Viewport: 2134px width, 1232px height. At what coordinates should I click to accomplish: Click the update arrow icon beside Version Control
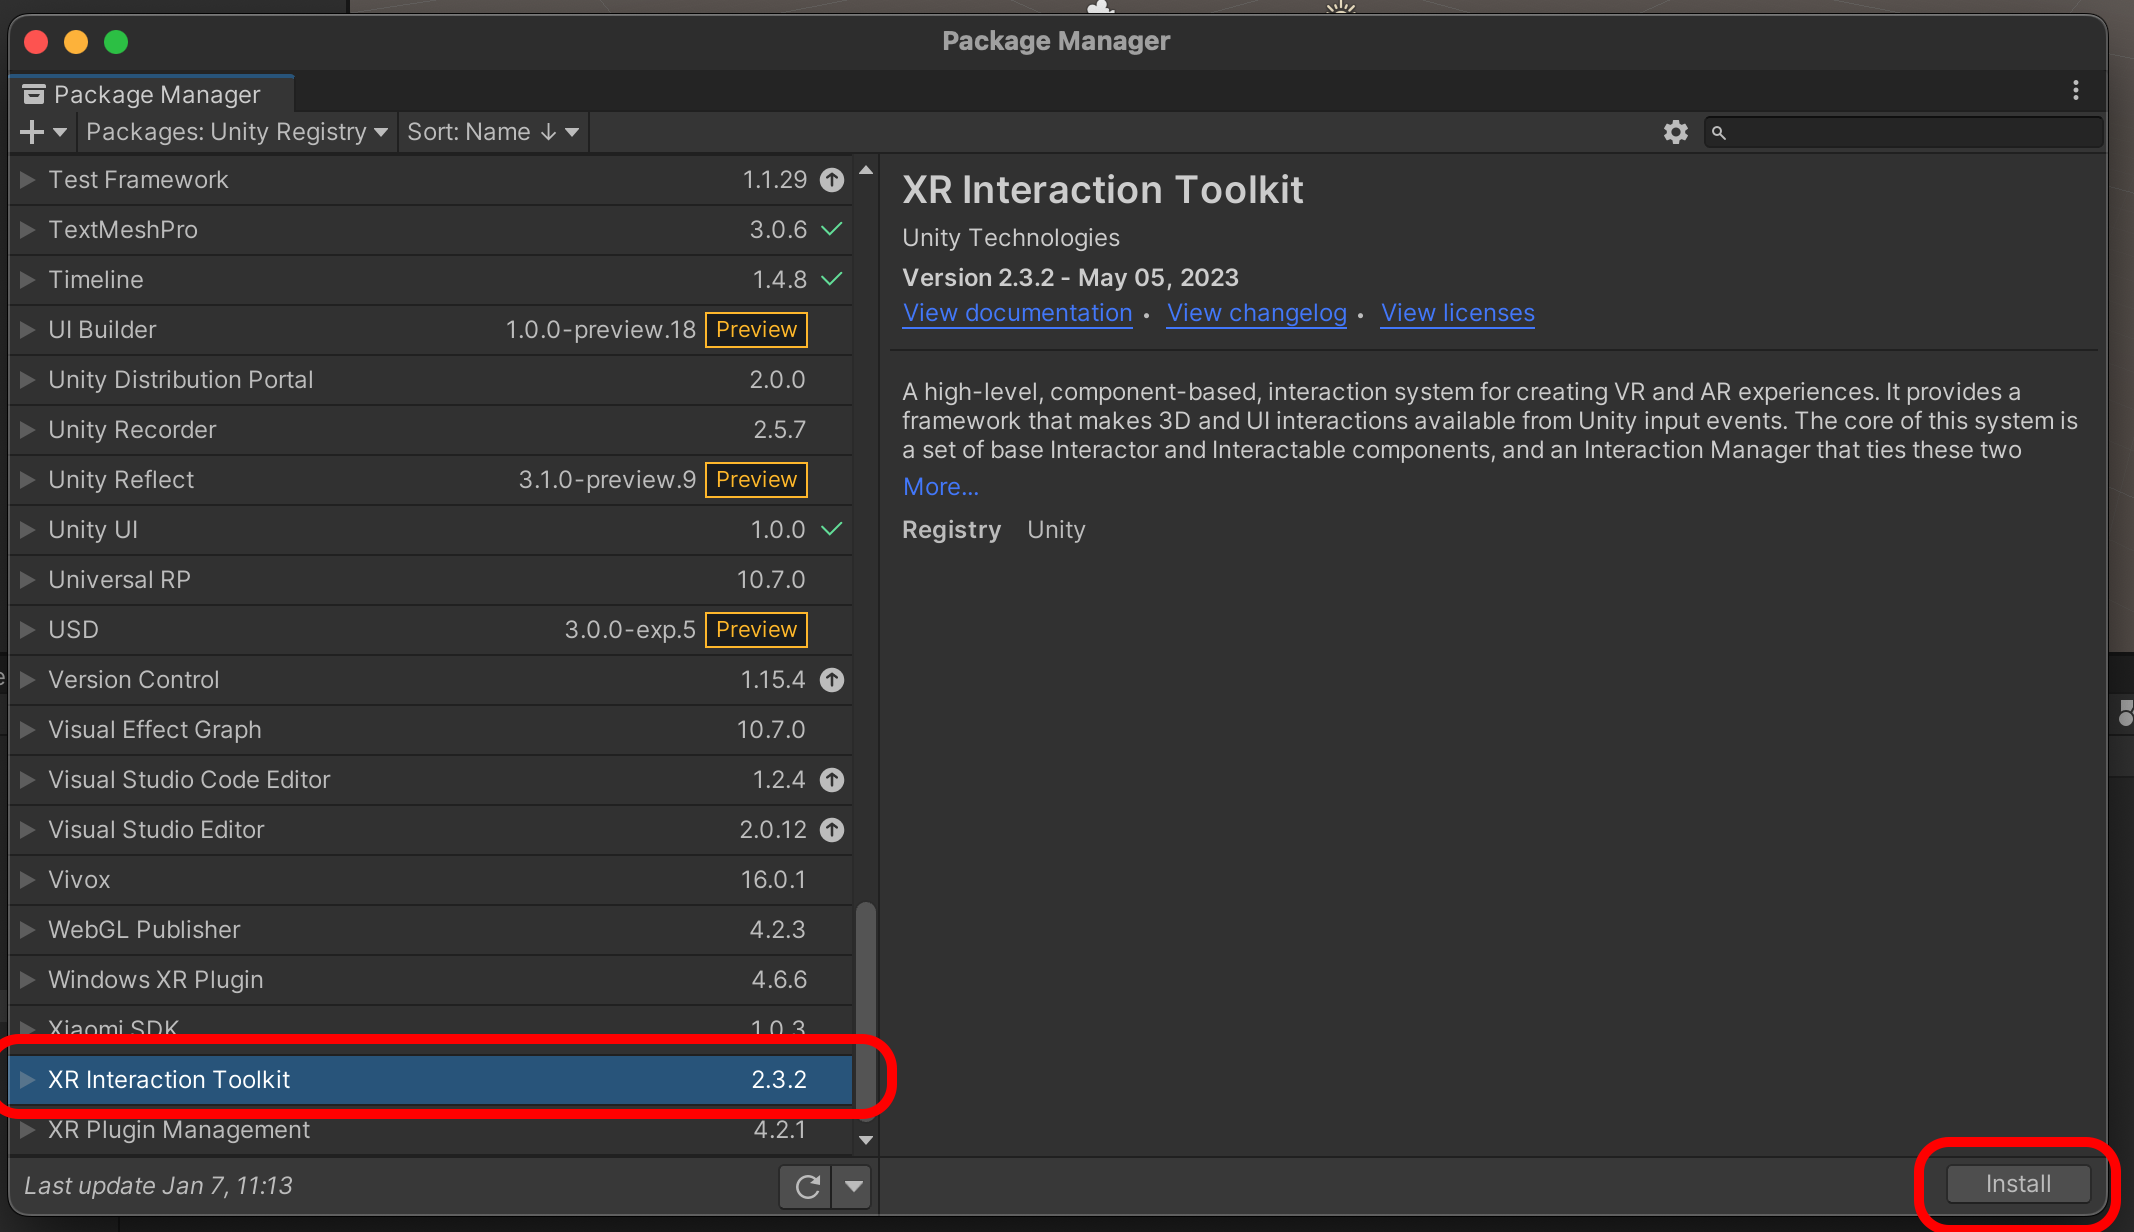click(832, 680)
